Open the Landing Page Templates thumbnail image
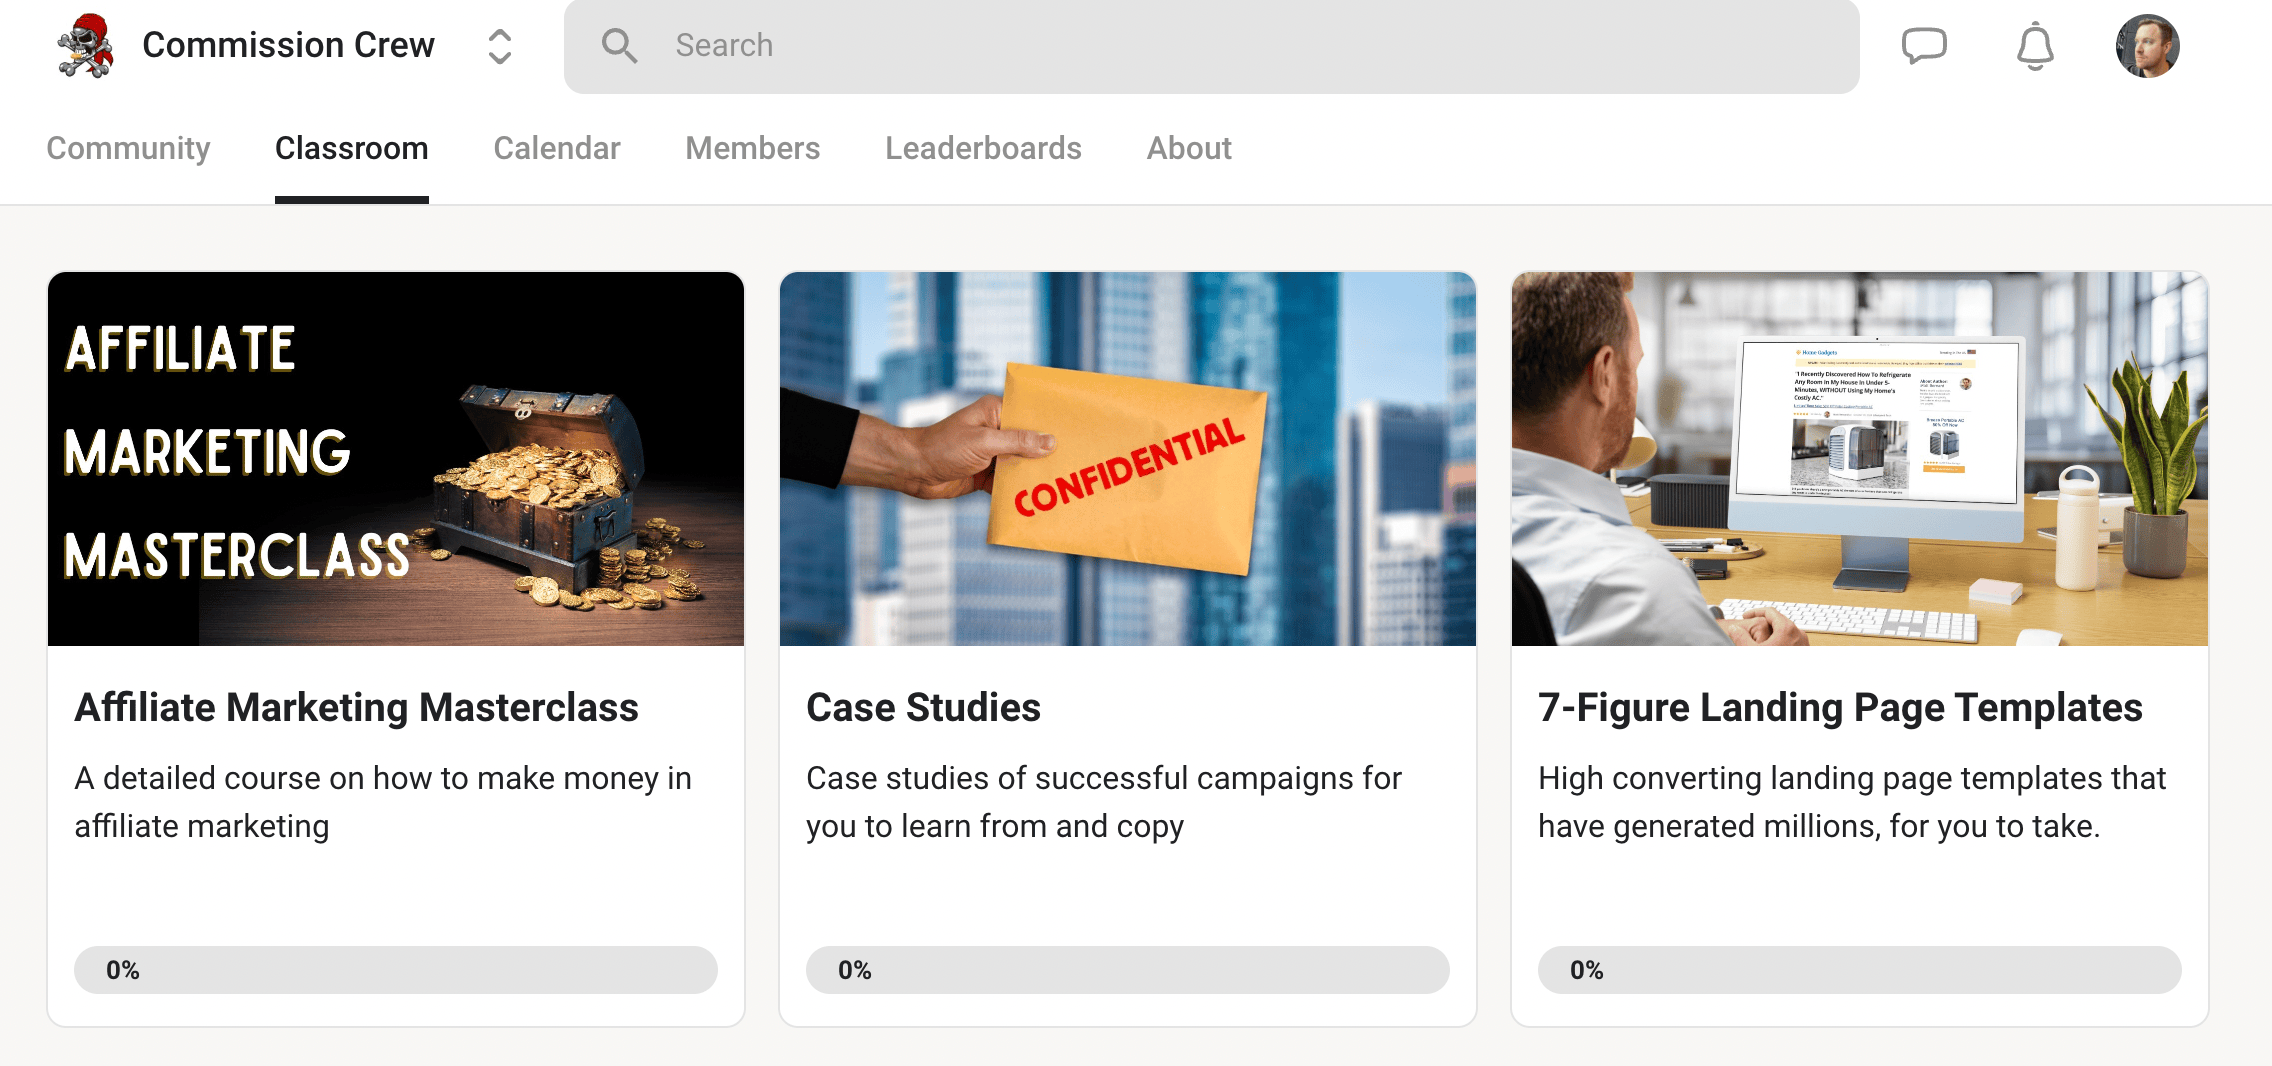This screenshot has height=1066, width=2272. 1859,459
